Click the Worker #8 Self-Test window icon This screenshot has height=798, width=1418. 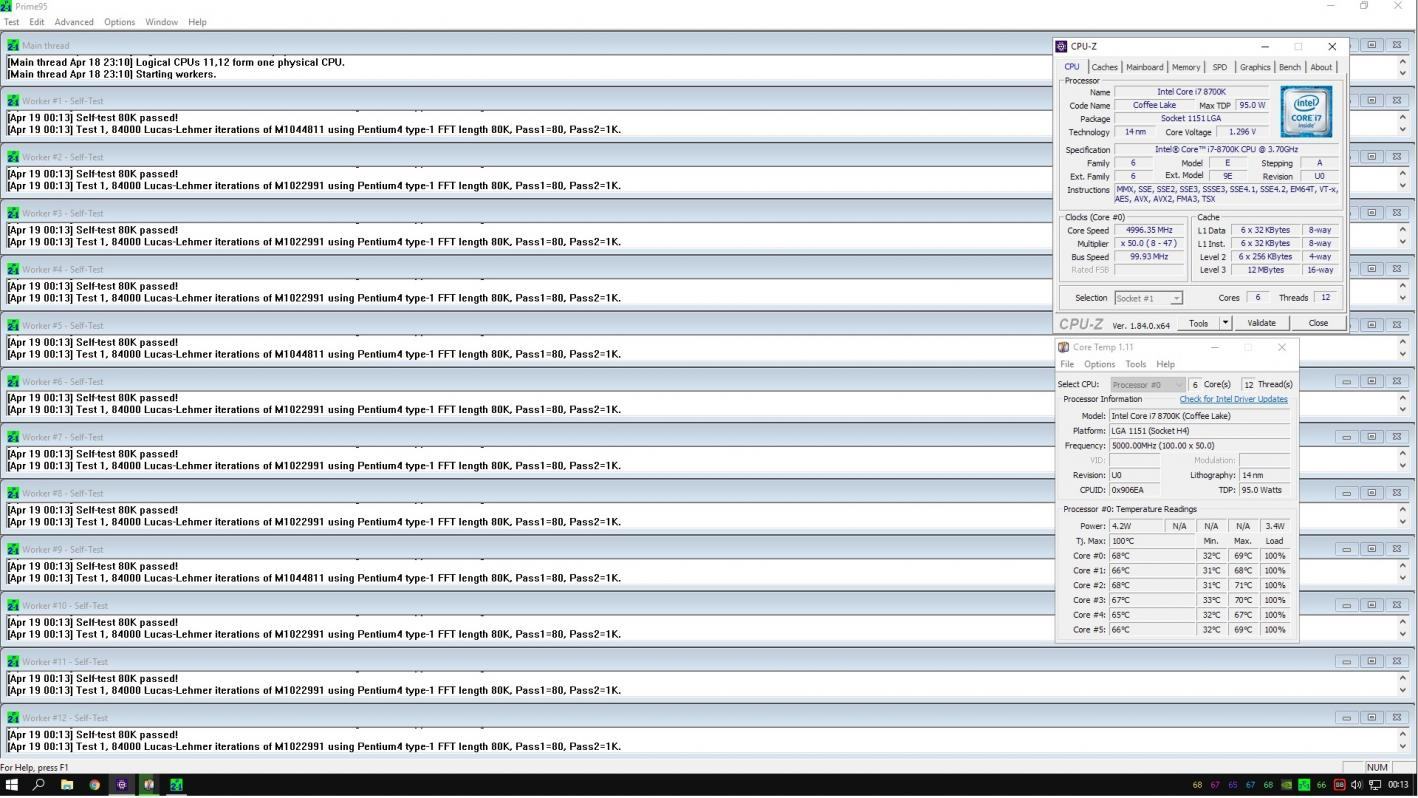[13, 493]
